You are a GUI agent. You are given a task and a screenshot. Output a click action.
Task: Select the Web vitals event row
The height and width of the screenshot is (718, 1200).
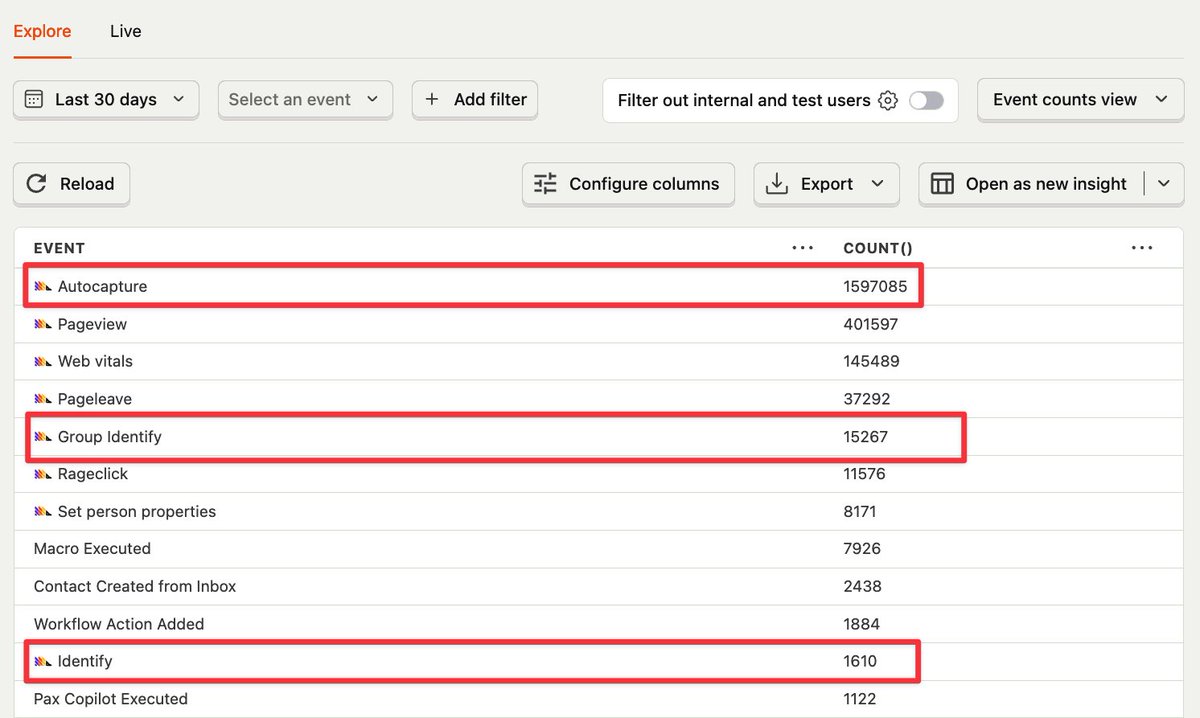(x=600, y=361)
